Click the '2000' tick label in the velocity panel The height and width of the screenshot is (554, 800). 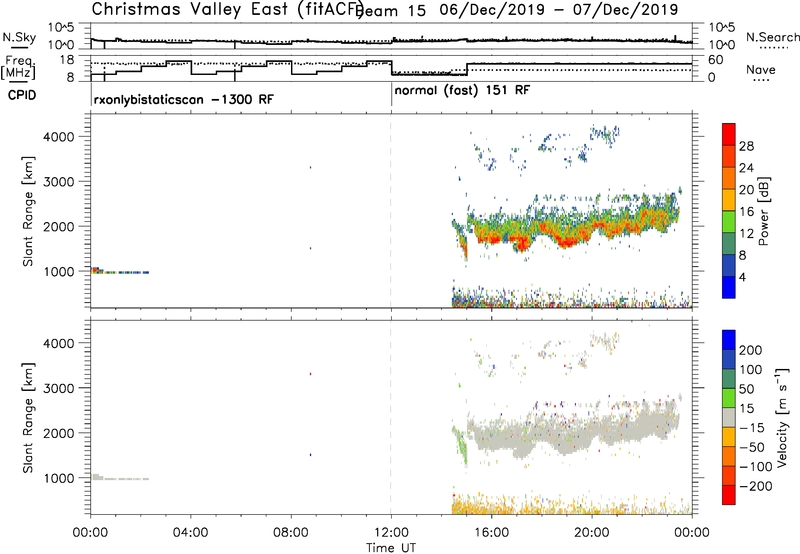[58, 433]
